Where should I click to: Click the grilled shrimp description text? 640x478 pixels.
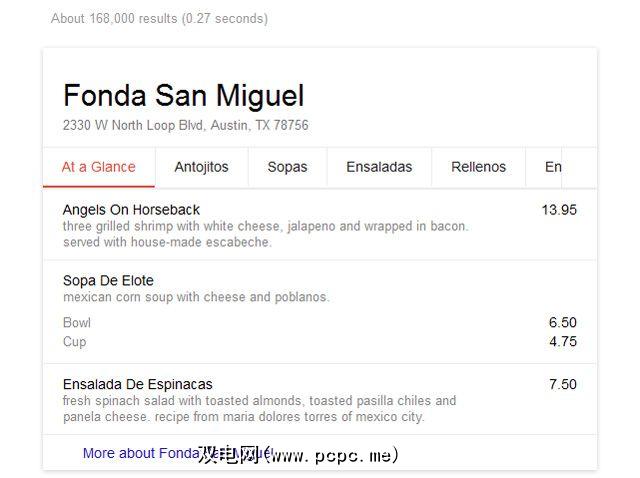tap(265, 226)
